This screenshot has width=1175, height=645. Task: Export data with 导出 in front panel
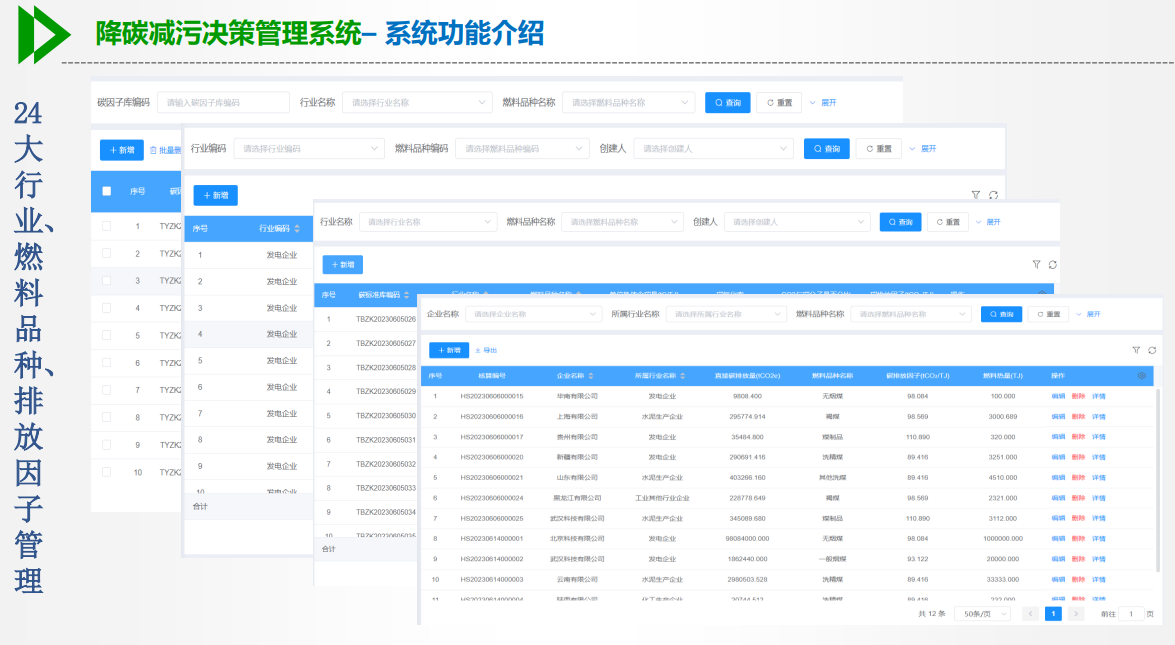point(486,350)
